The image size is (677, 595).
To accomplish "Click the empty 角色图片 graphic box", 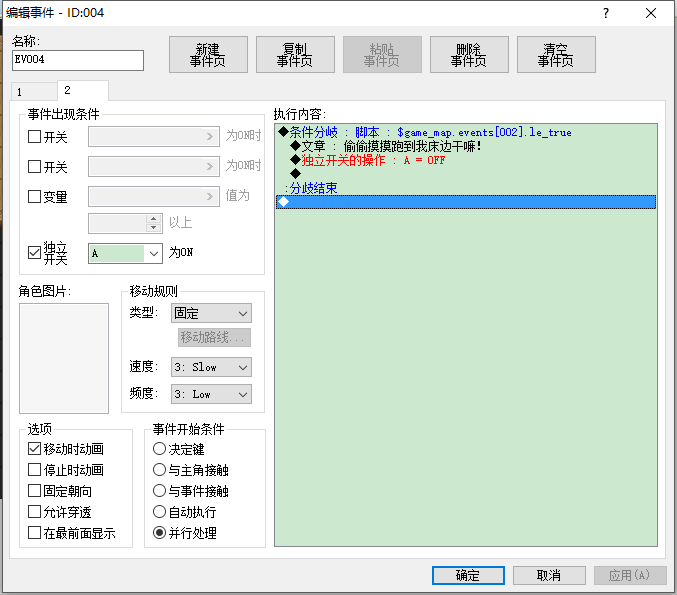I will click(64, 358).
